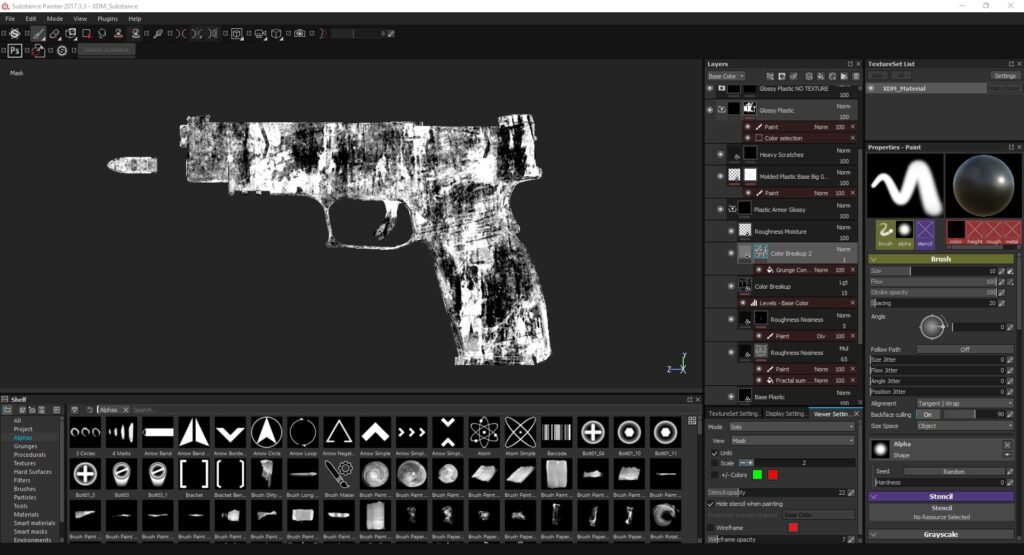
Task: Hide the Roughness Moisture layer
Action: click(731, 231)
